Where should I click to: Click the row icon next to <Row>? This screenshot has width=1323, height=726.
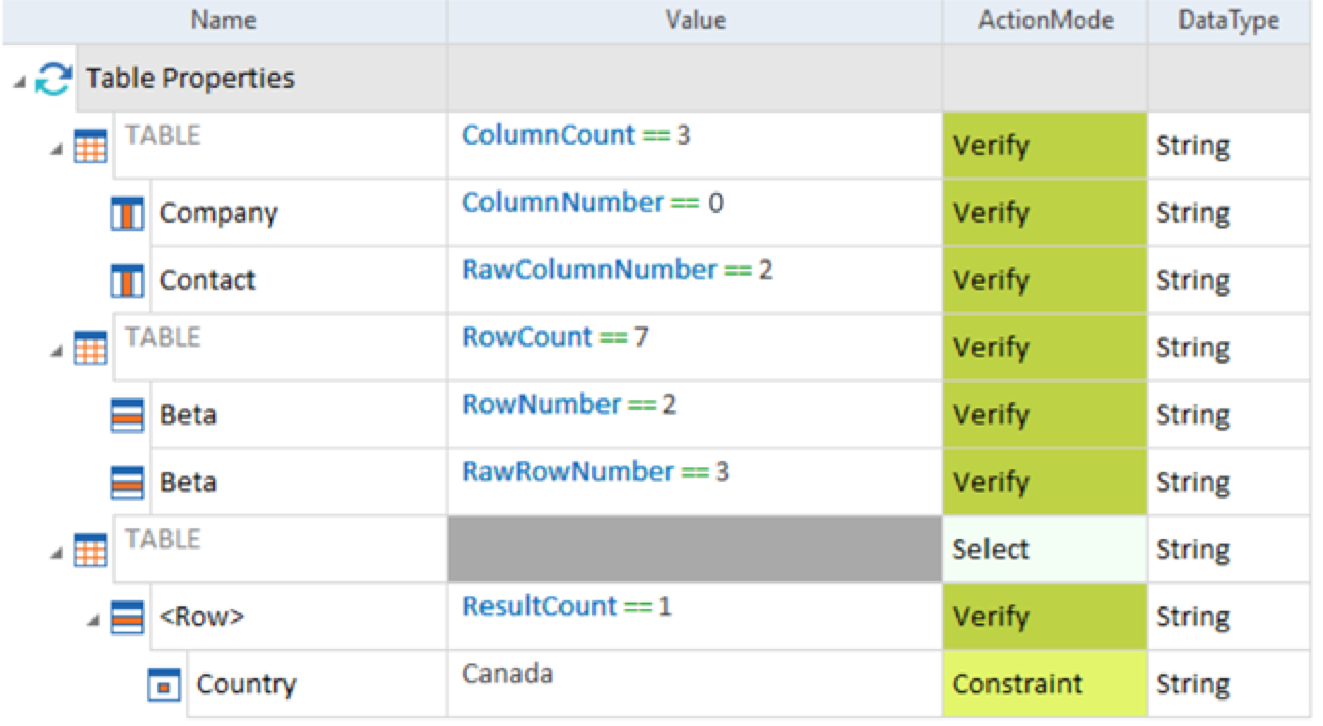pos(127,618)
